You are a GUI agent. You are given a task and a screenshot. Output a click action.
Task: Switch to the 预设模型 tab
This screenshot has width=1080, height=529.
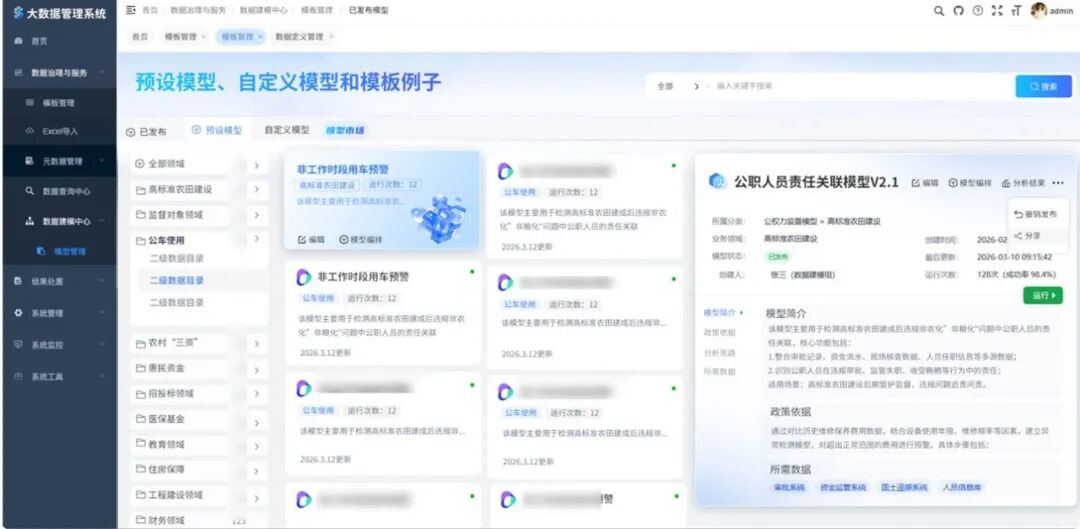pyautogui.click(x=217, y=130)
